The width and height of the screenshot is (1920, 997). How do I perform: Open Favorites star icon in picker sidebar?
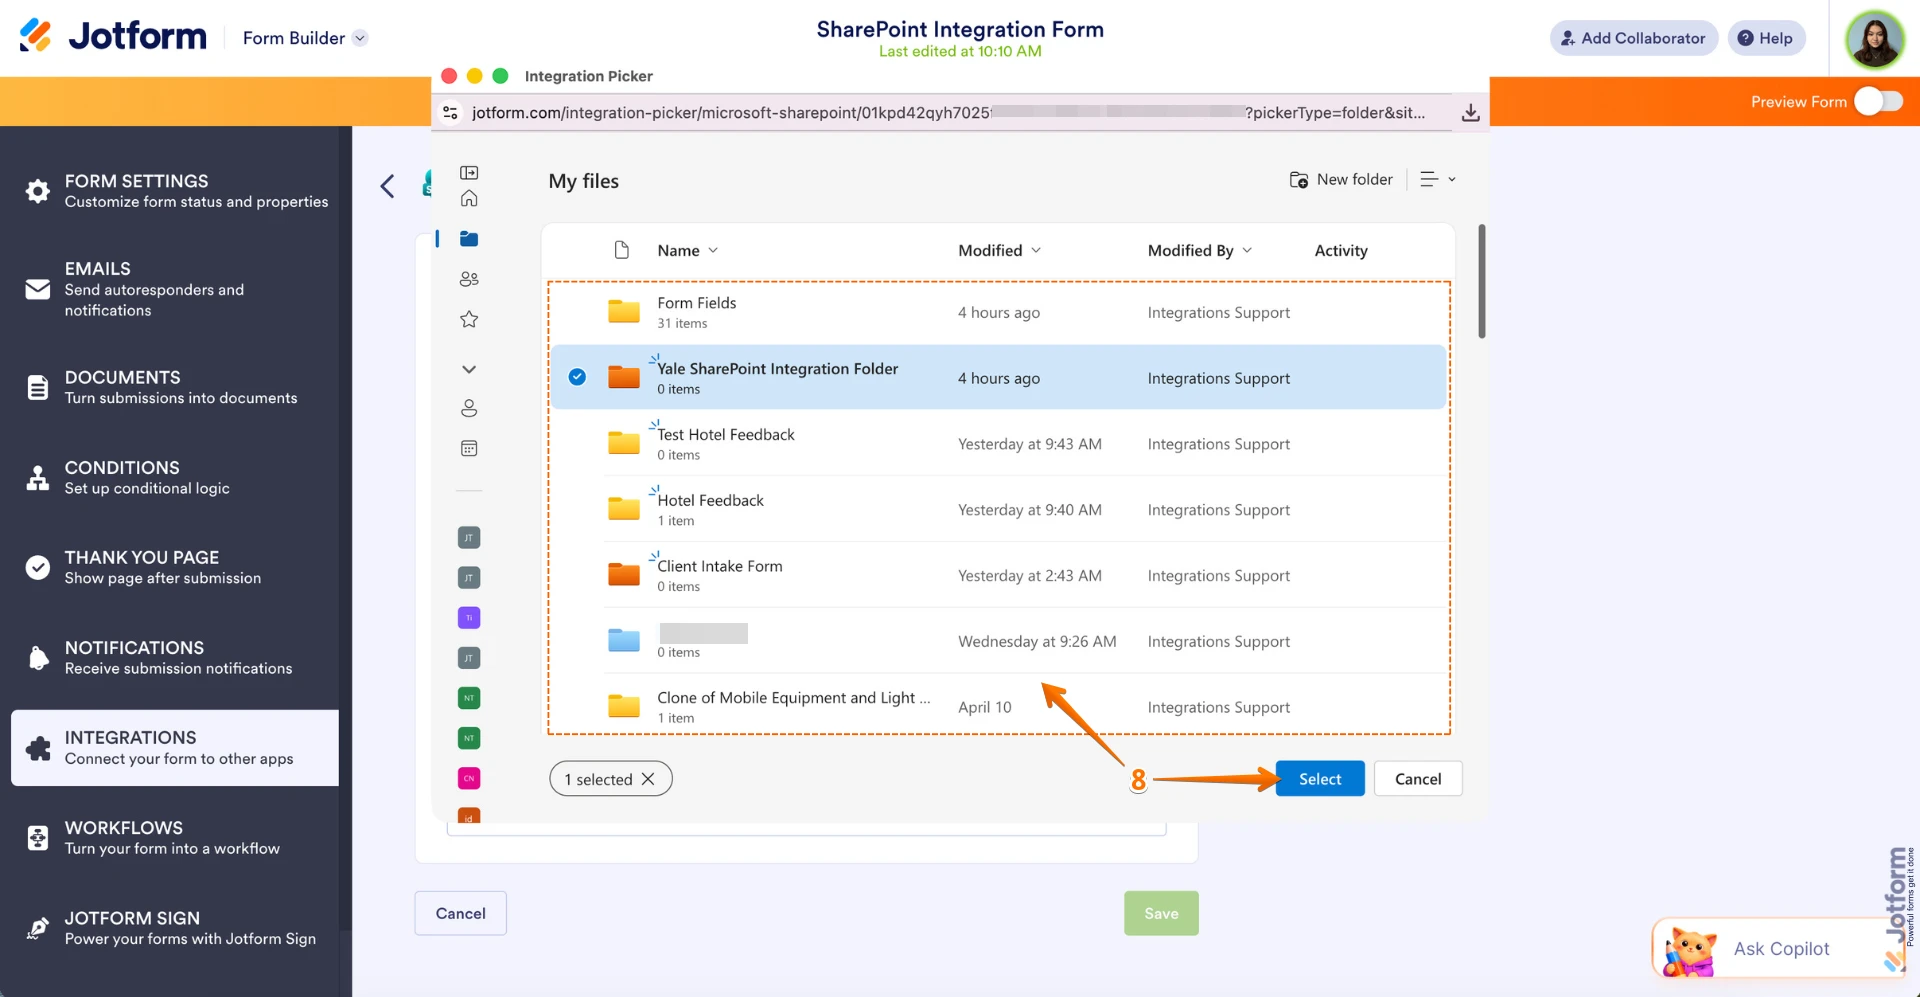tap(469, 319)
